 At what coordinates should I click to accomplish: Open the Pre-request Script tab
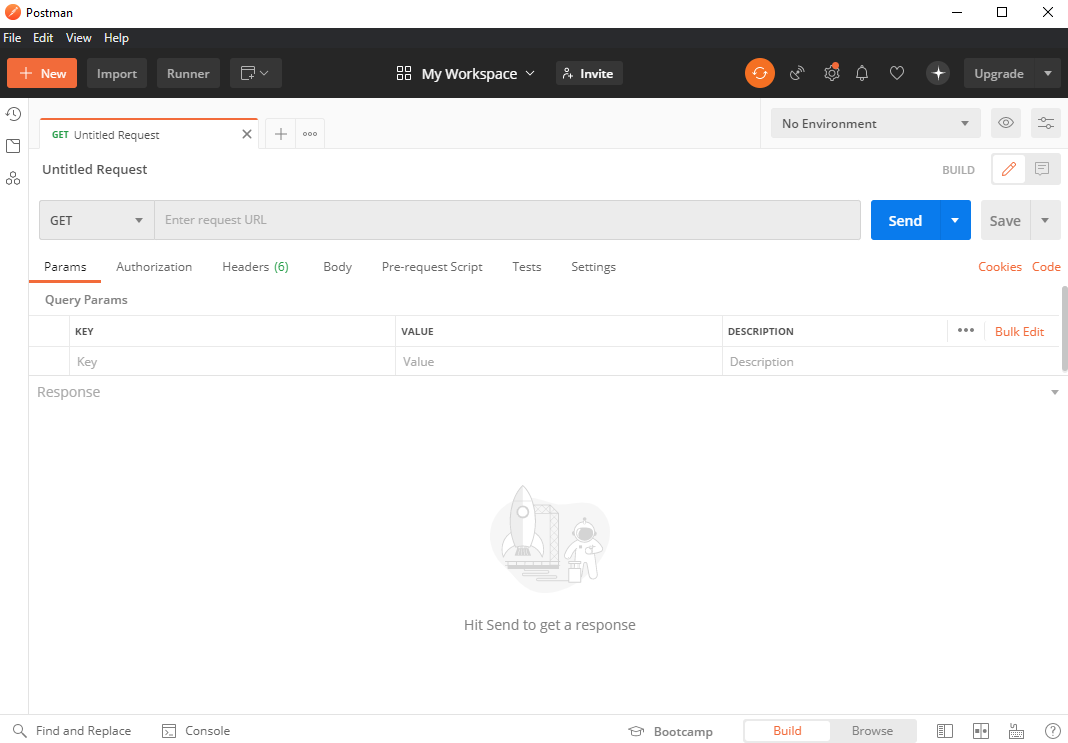pyautogui.click(x=432, y=266)
